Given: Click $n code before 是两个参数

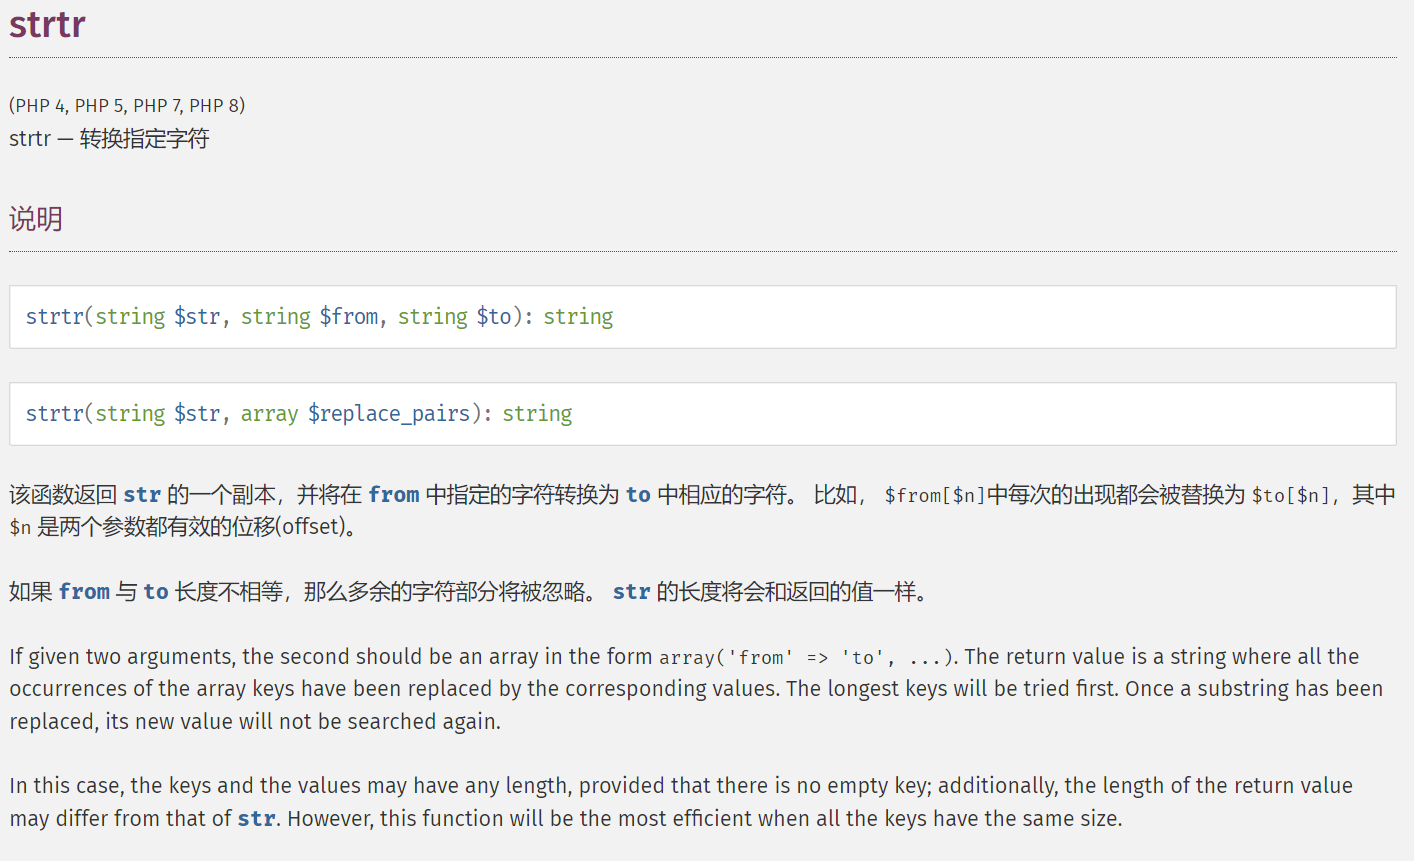Looking at the screenshot, I should [20, 527].
